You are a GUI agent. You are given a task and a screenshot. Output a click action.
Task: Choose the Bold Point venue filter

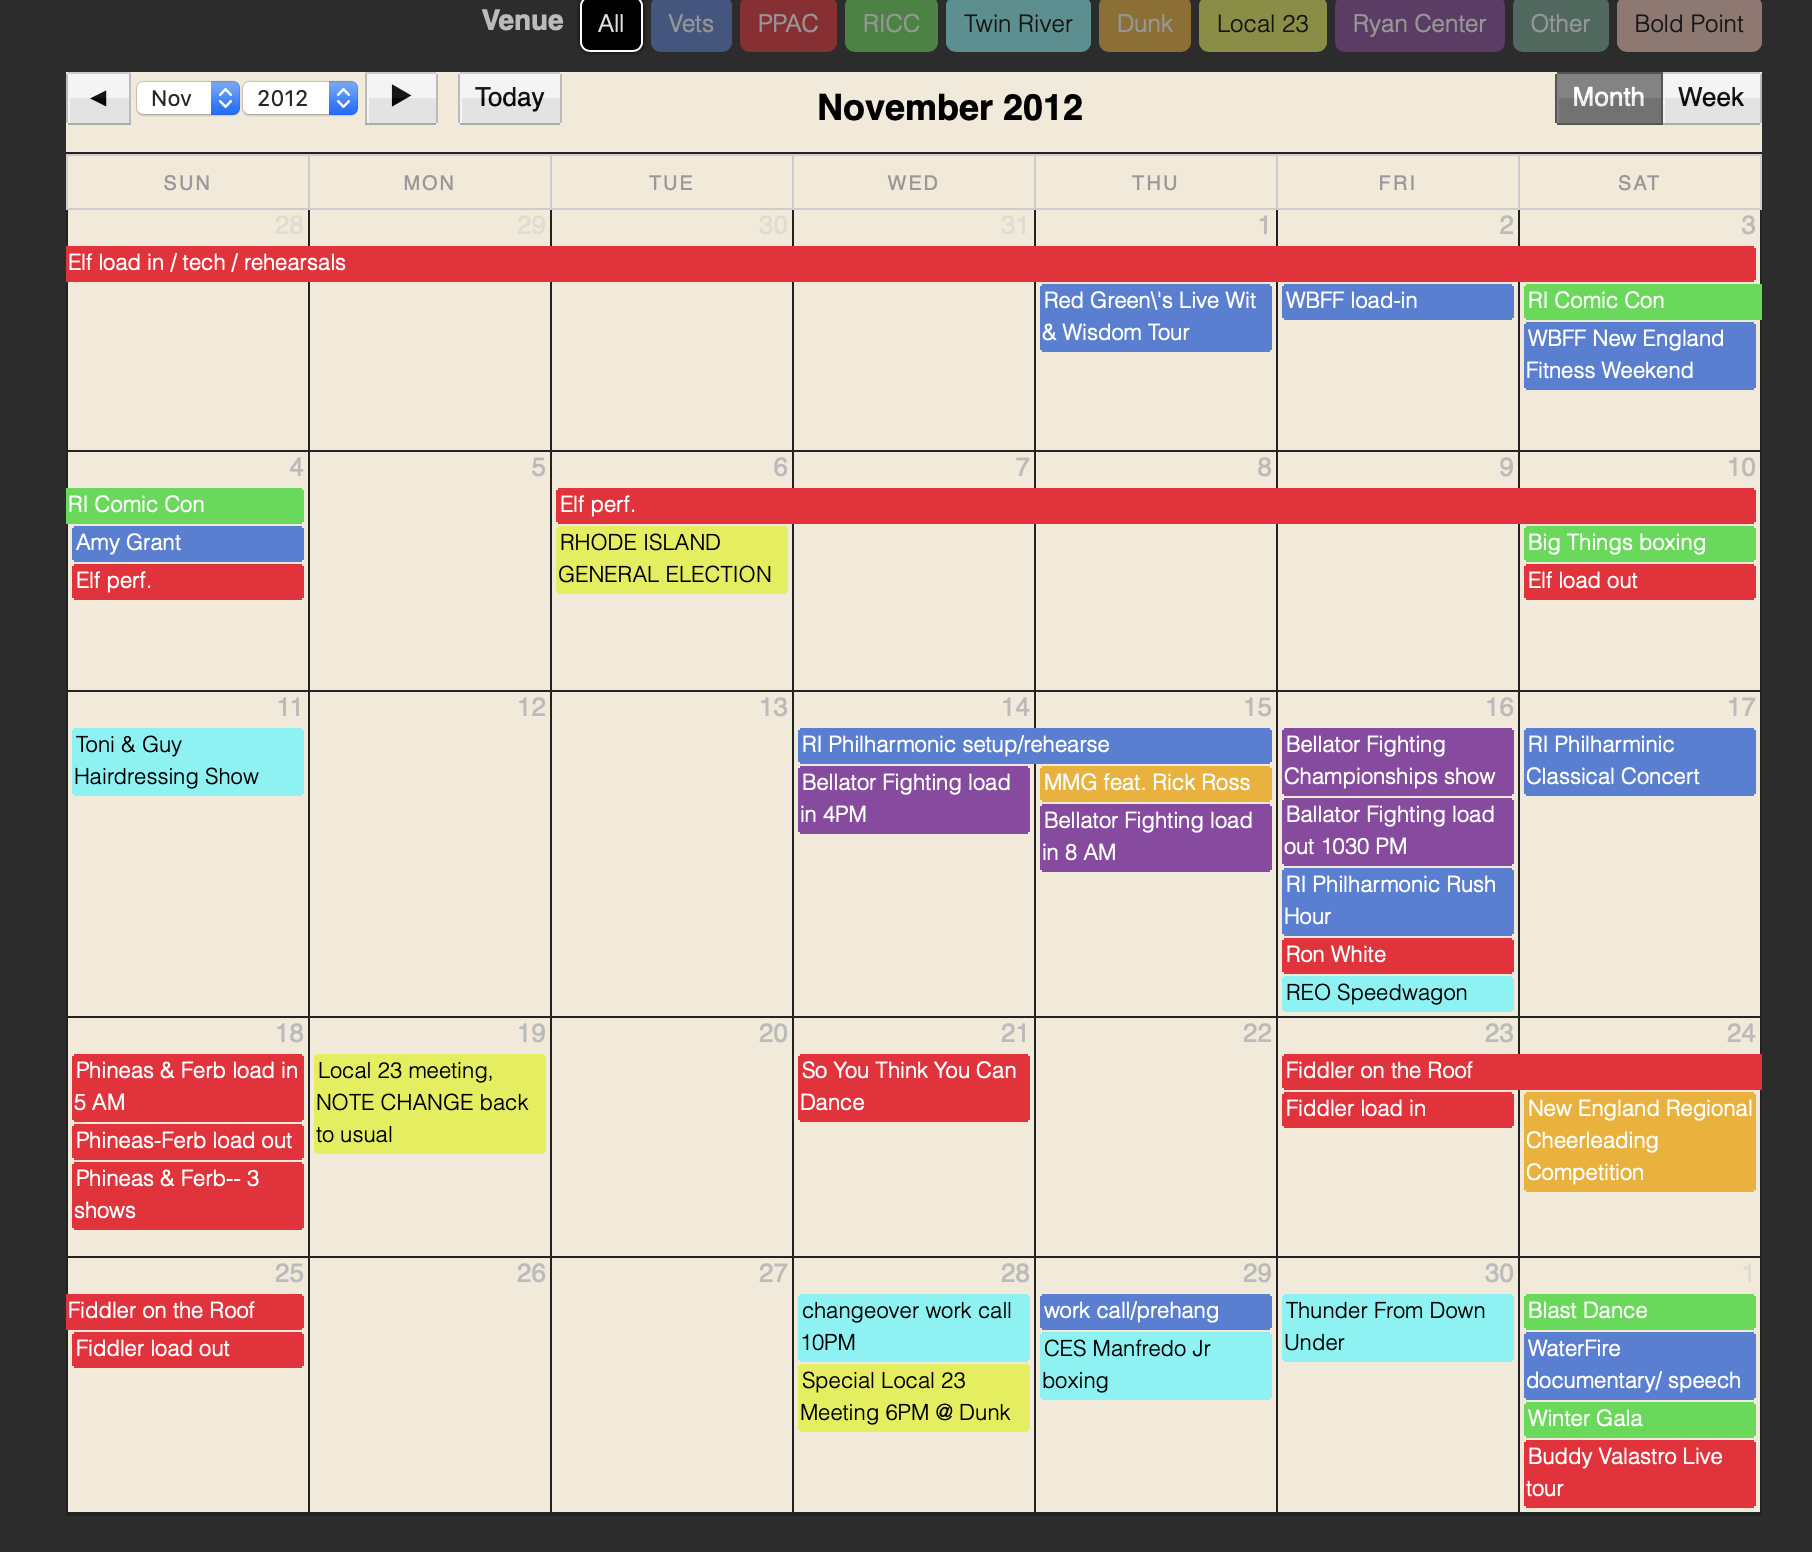[x=1688, y=25]
